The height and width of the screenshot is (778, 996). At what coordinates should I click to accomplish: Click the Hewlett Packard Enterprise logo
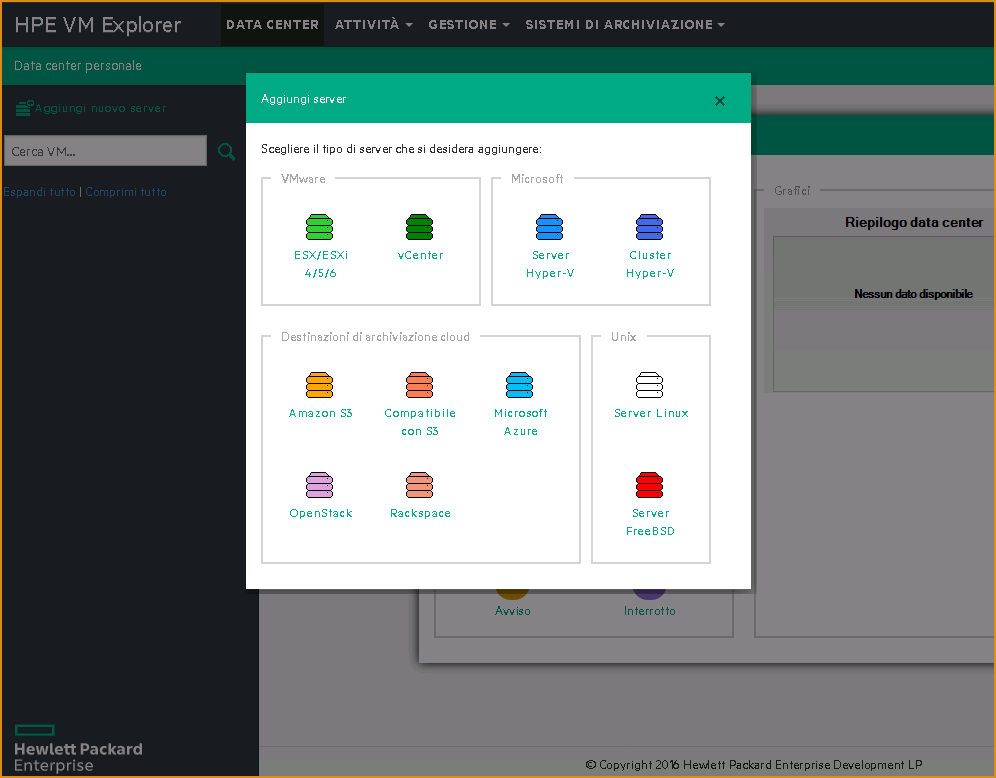click(x=78, y=749)
